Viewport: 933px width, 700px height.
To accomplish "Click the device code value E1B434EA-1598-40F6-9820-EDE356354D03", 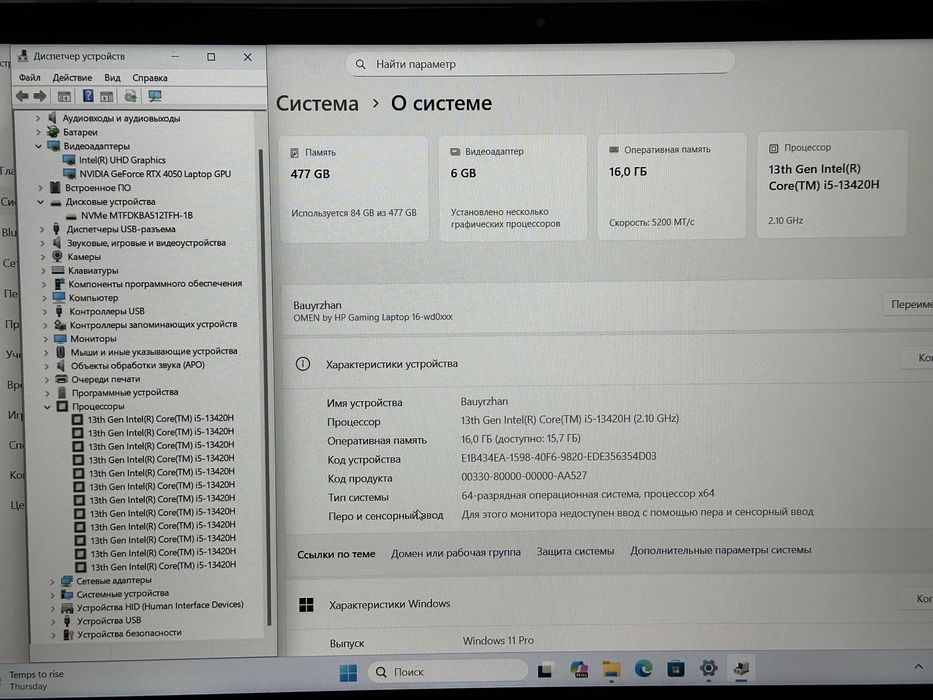I will click(559, 457).
